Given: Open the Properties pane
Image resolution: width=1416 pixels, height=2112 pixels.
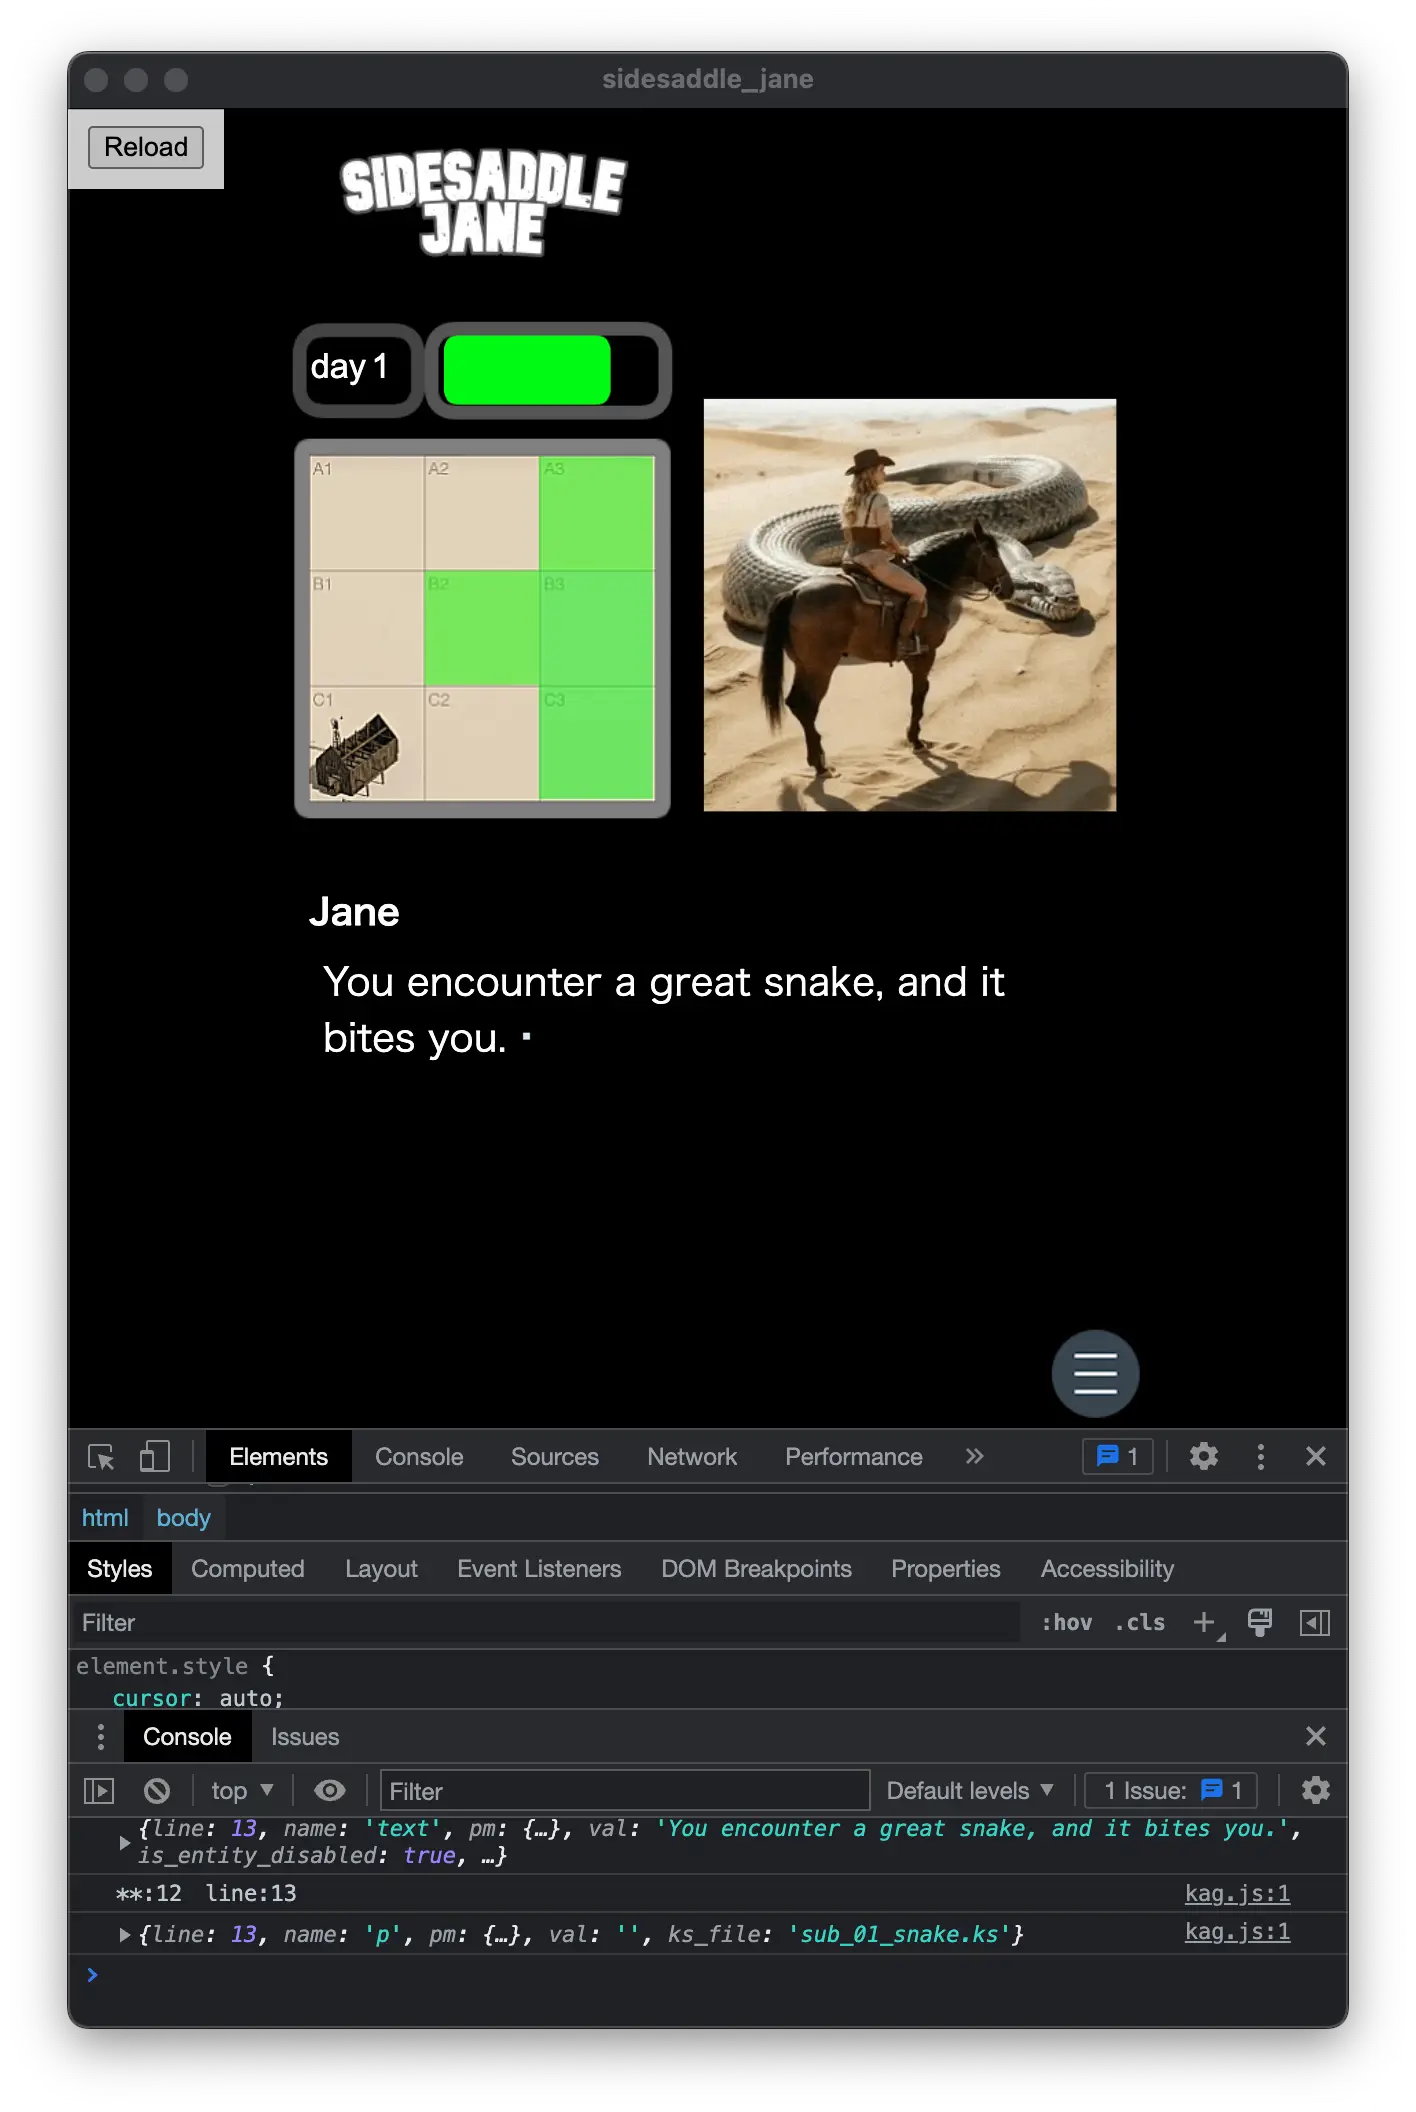Looking at the screenshot, I should pos(946,1569).
